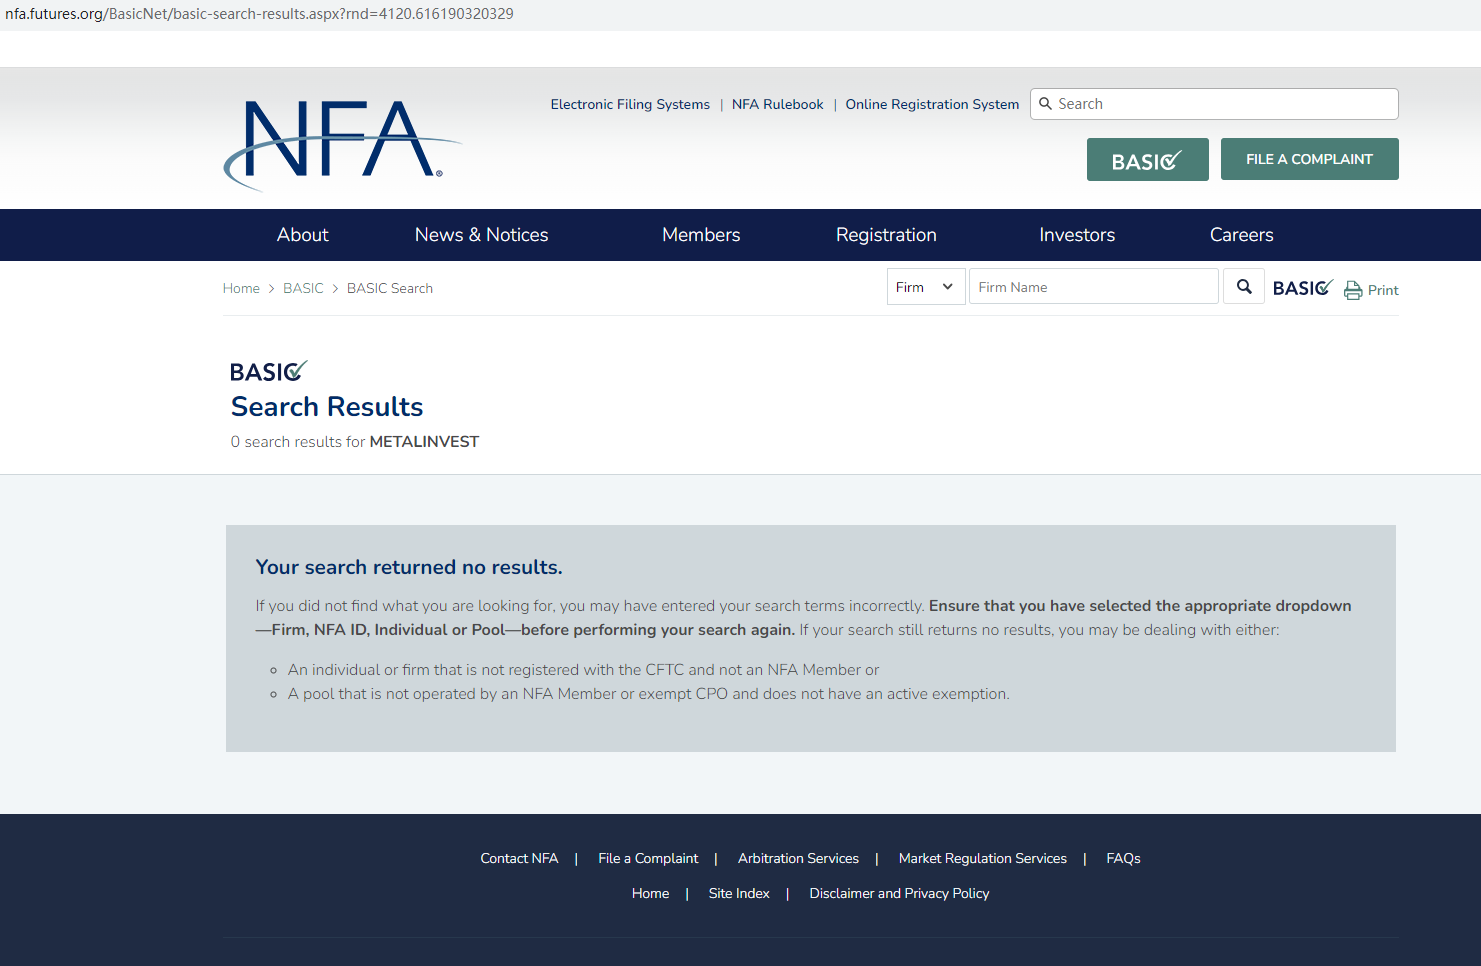
Task: Open Contact NFA footer link
Action: coord(519,858)
